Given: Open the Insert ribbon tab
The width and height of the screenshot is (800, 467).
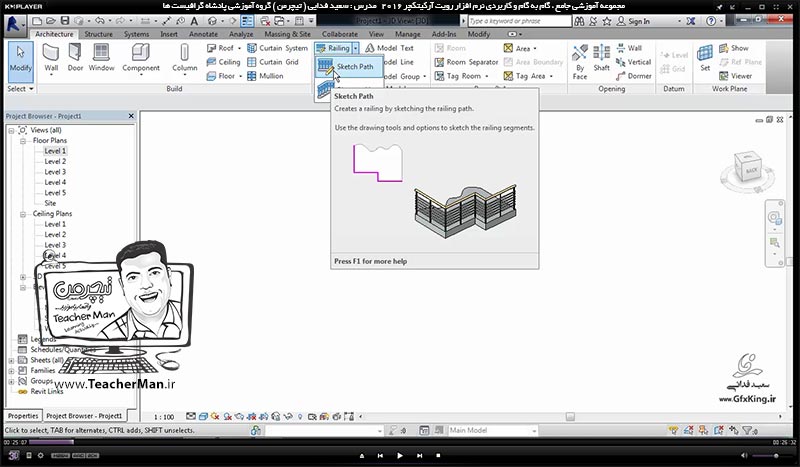Looking at the screenshot, I should pyautogui.click(x=169, y=34).
